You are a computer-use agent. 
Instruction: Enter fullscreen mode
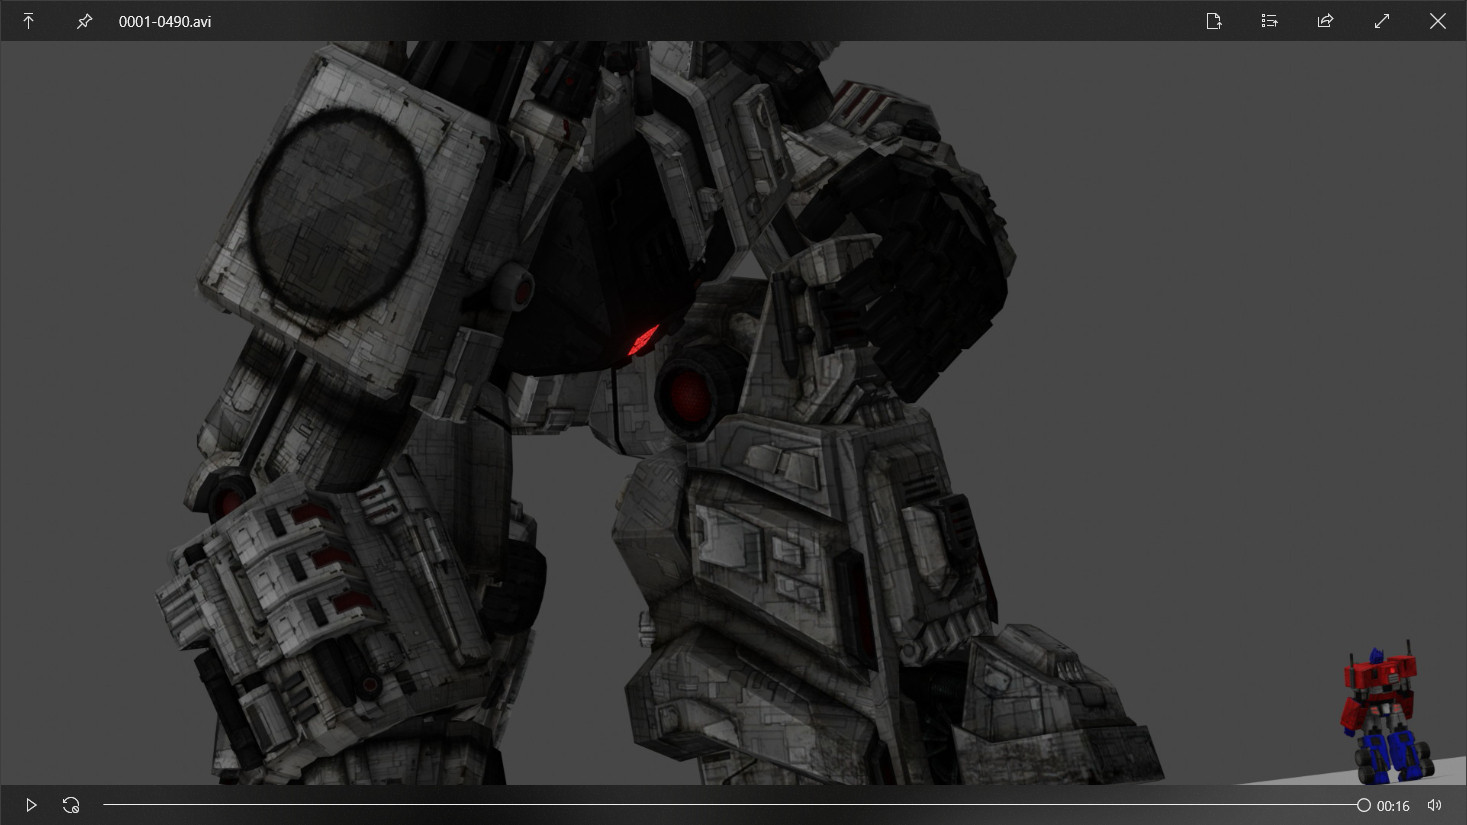1381,21
